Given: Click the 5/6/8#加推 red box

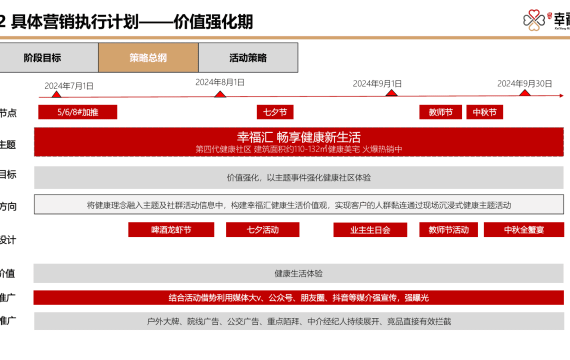Looking at the screenshot, I should pyautogui.click(x=78, y=112).
